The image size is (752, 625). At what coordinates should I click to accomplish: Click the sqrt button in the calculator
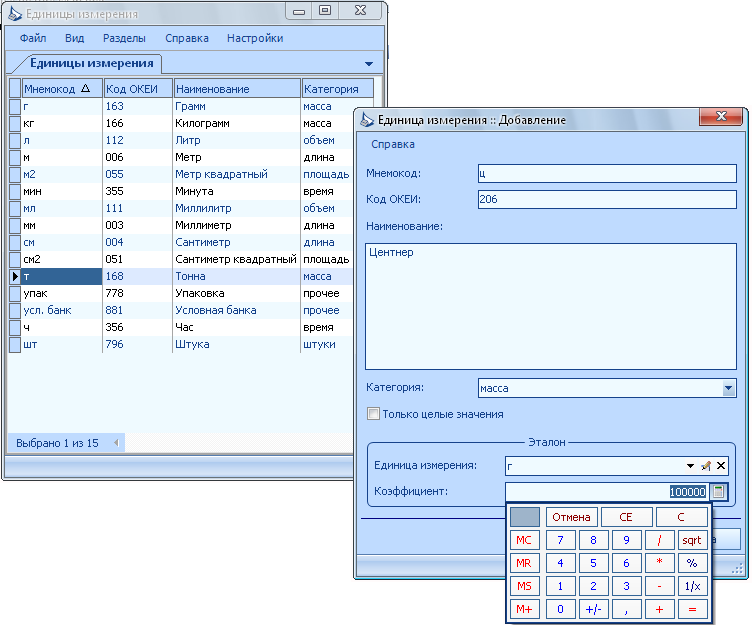click(x=692, y=540)
